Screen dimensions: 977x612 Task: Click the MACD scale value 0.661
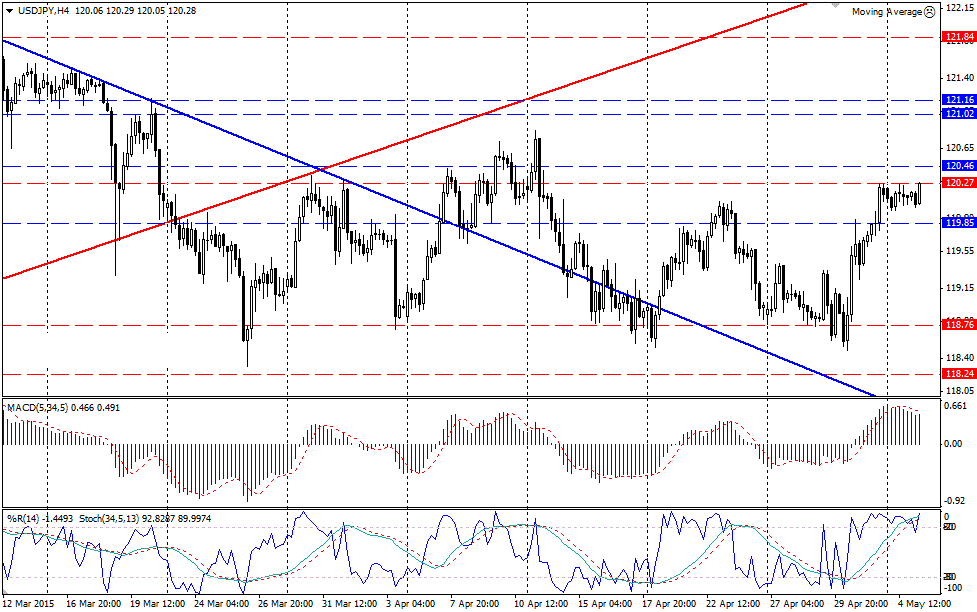(x=956, y=406)
